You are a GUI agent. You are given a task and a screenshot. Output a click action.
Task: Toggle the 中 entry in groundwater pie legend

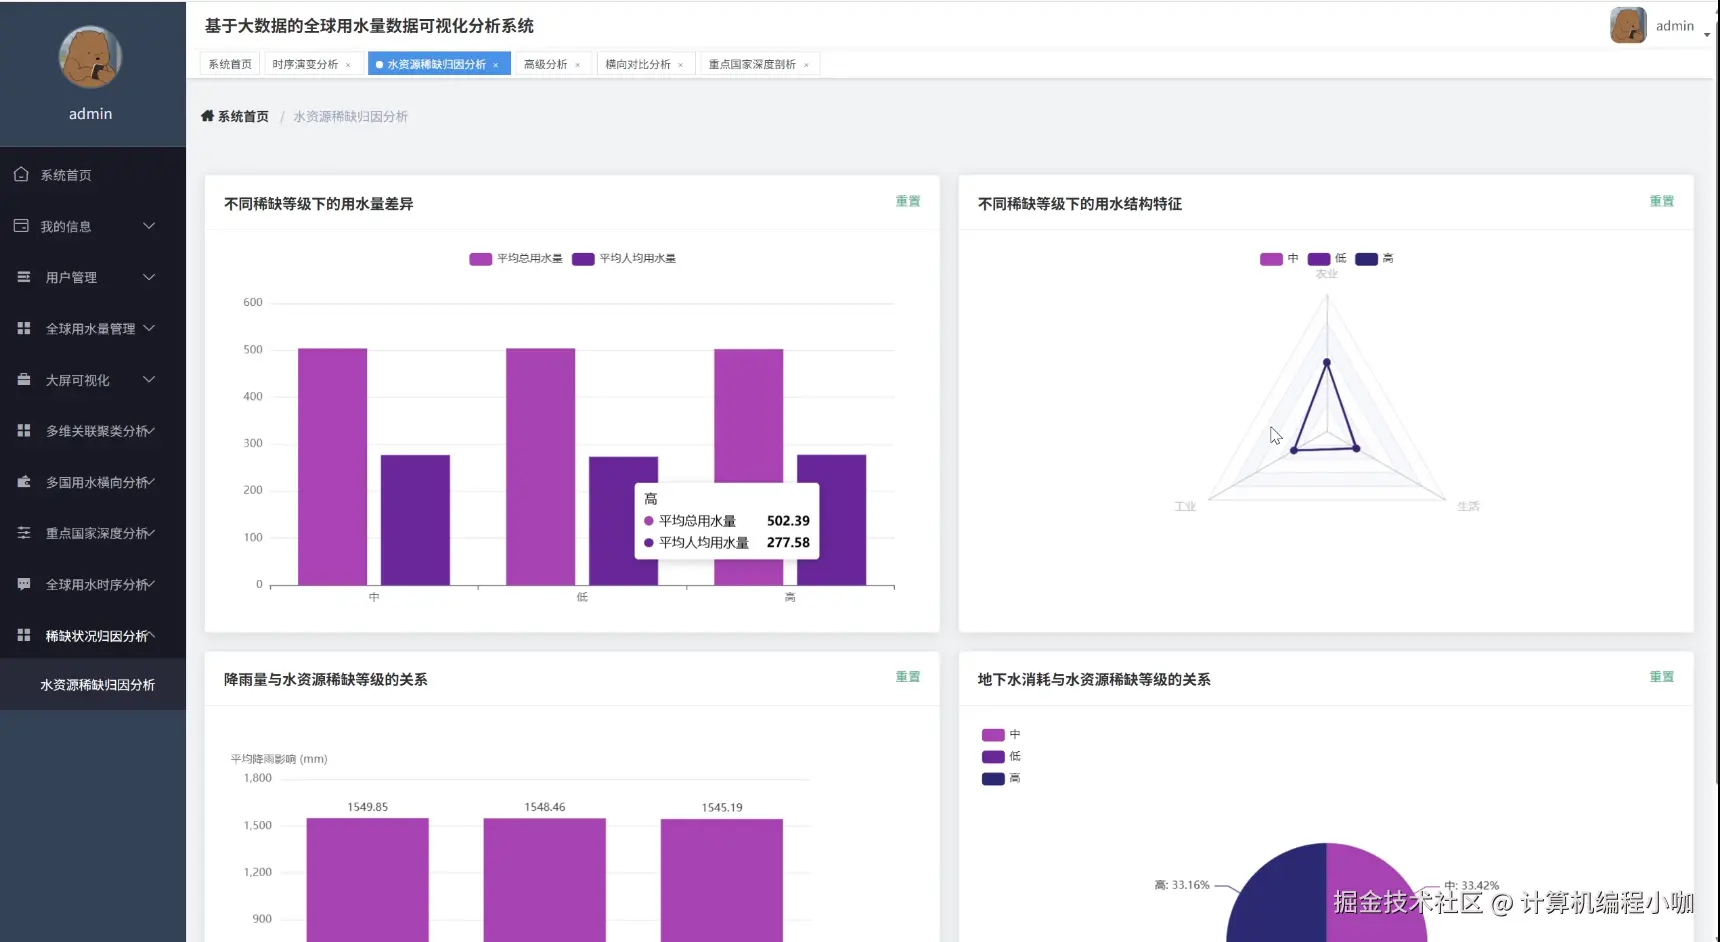tap(1001, 735)
